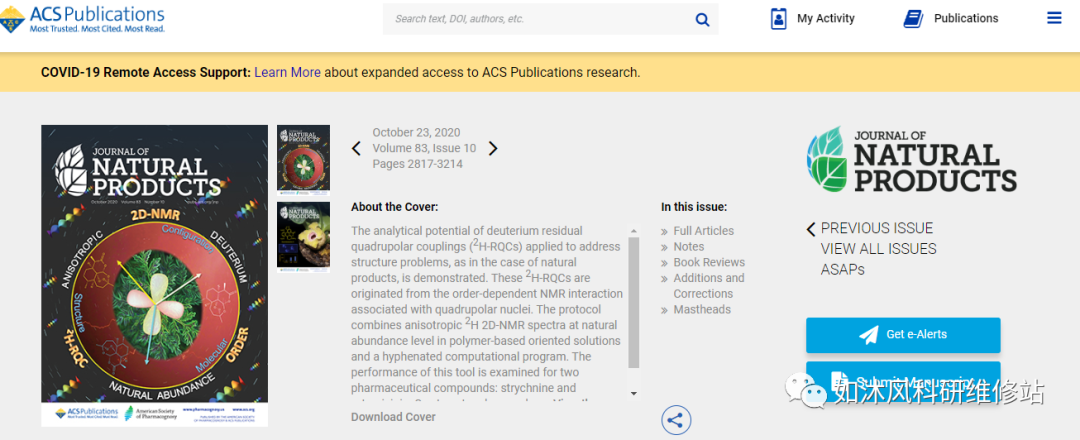Image resolution: width=1080 pixels, height=440 pixels.
Task: Open the My Activity menu label
Action: click(x=825, y=19)
